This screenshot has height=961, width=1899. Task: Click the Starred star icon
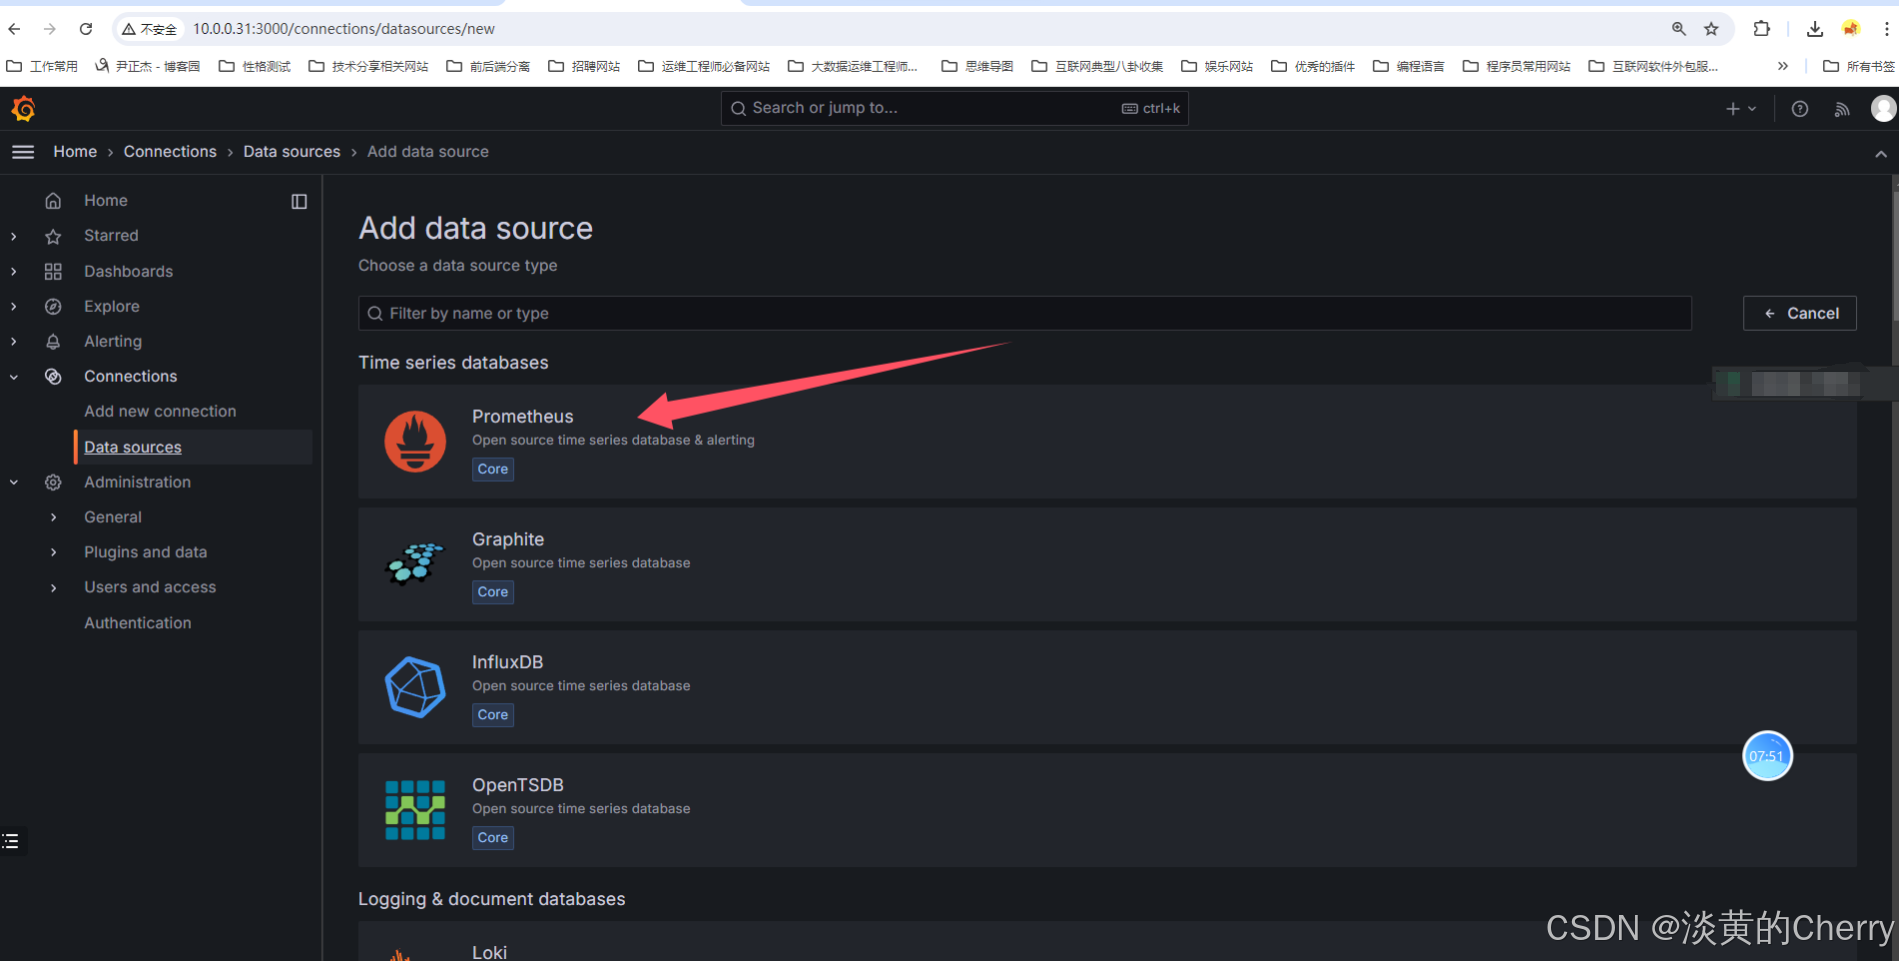pos(53,236)
